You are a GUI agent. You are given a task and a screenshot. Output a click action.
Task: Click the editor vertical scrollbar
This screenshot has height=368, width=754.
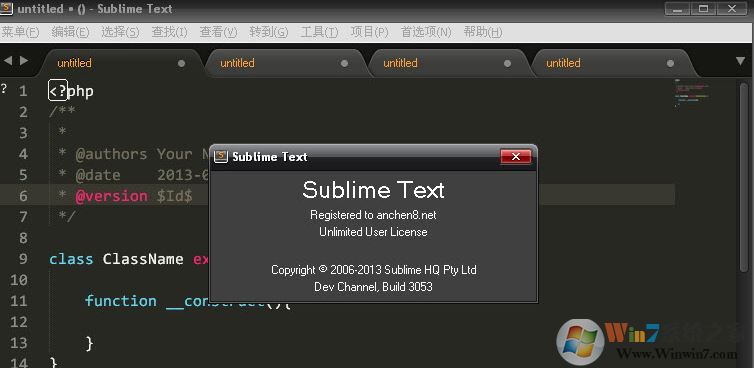(745, 178)
